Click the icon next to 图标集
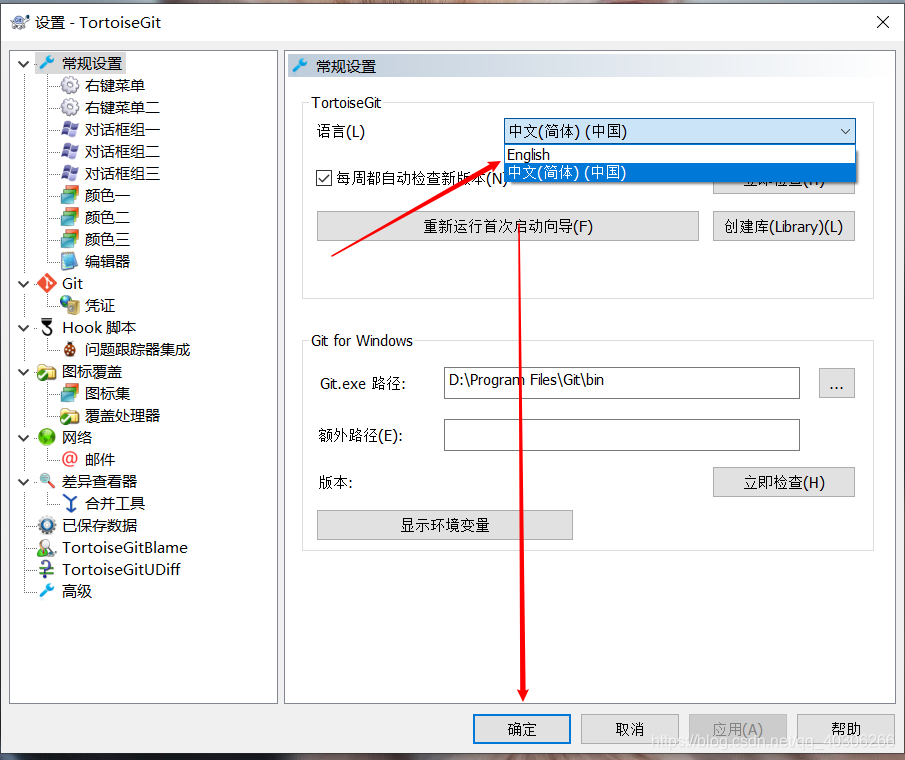Screen dimensions: 905x760 (x=70, y=394)
